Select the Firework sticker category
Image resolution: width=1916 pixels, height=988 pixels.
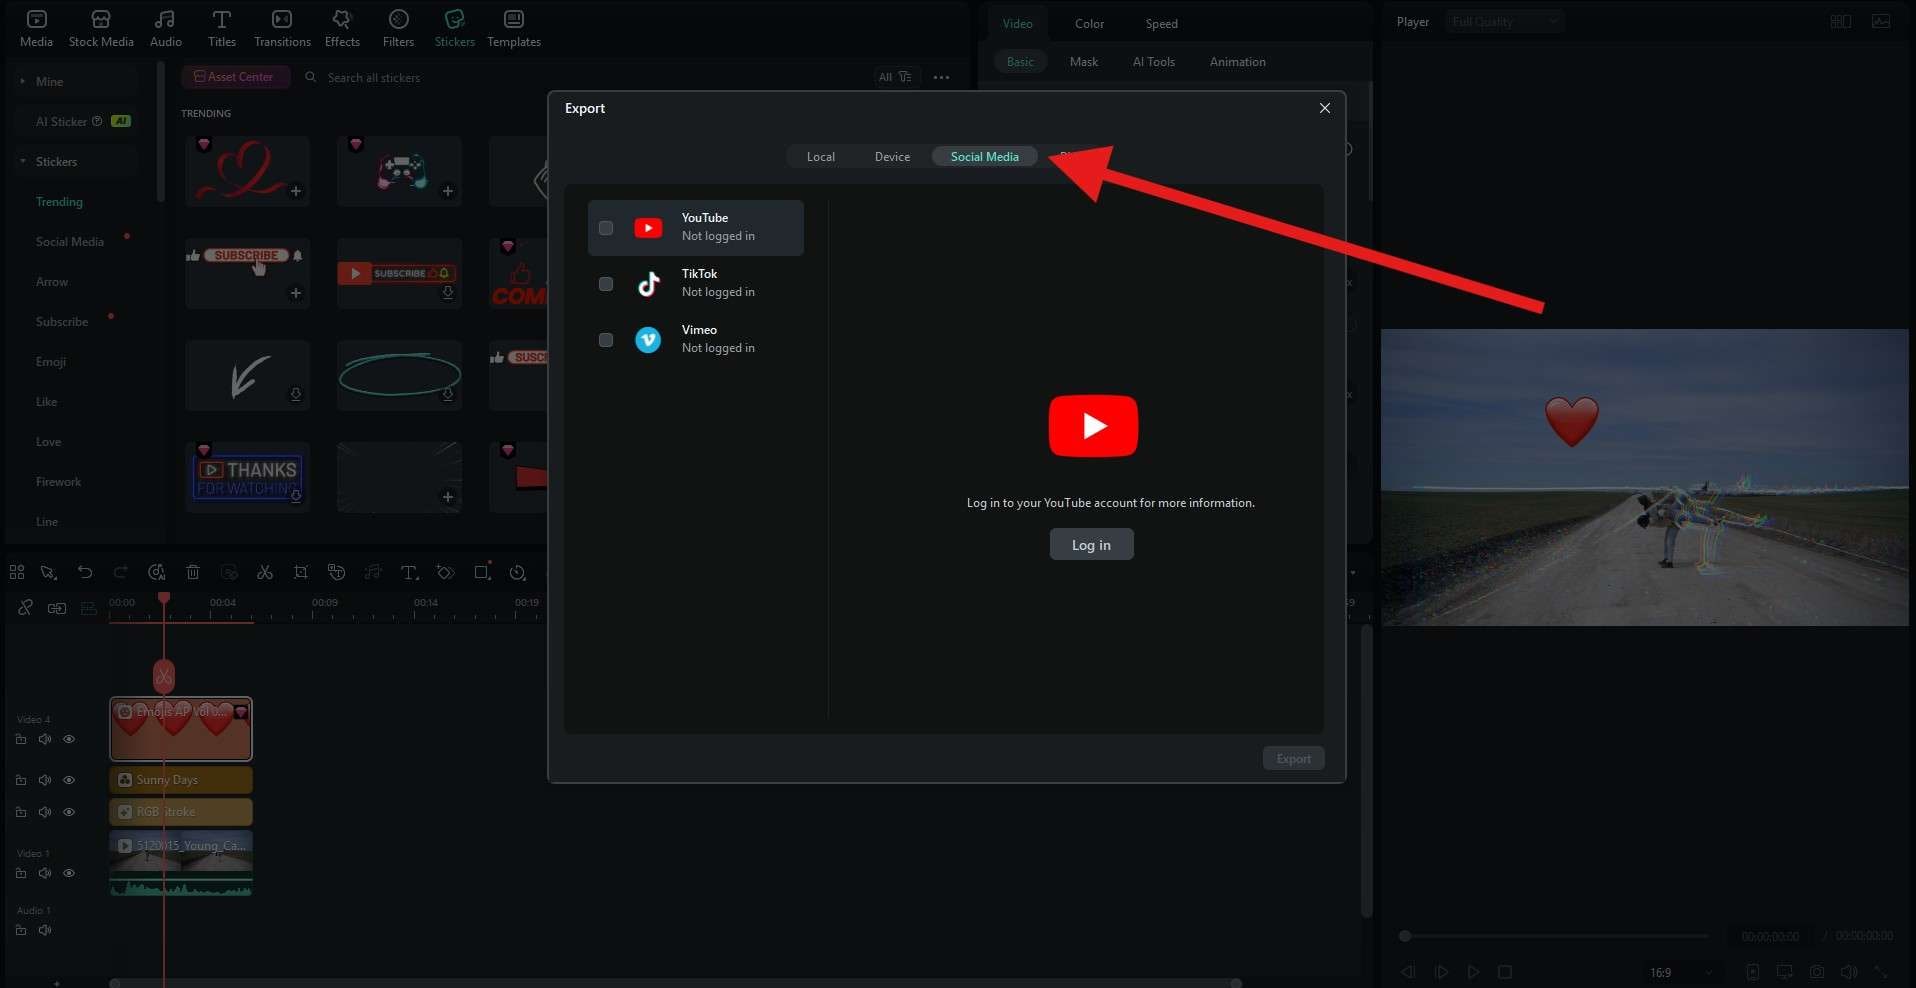pos(58,481)
